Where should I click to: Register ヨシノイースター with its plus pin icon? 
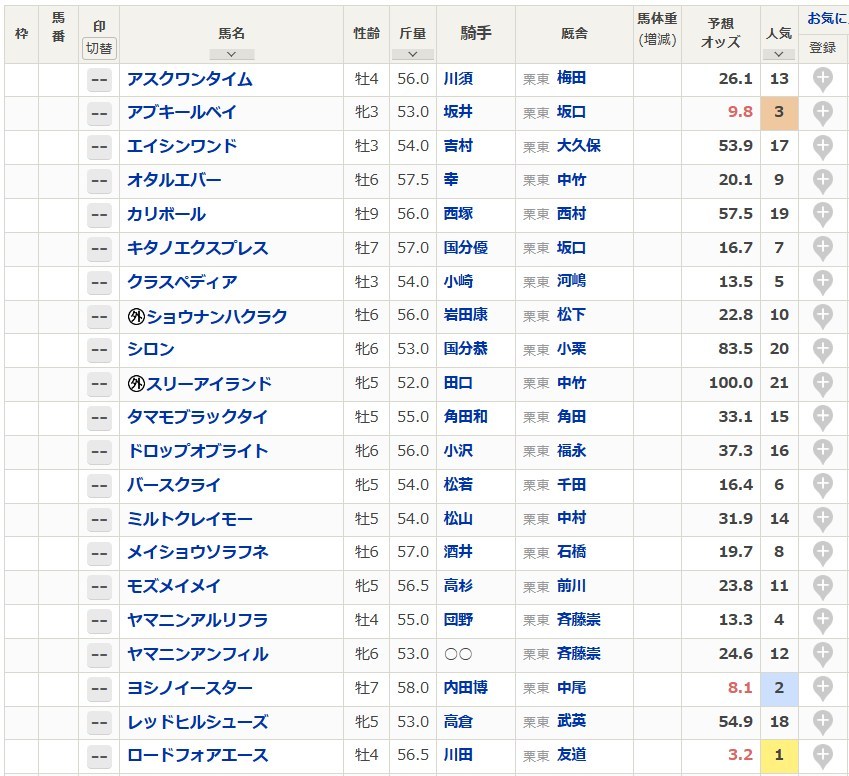pos(822,689)
